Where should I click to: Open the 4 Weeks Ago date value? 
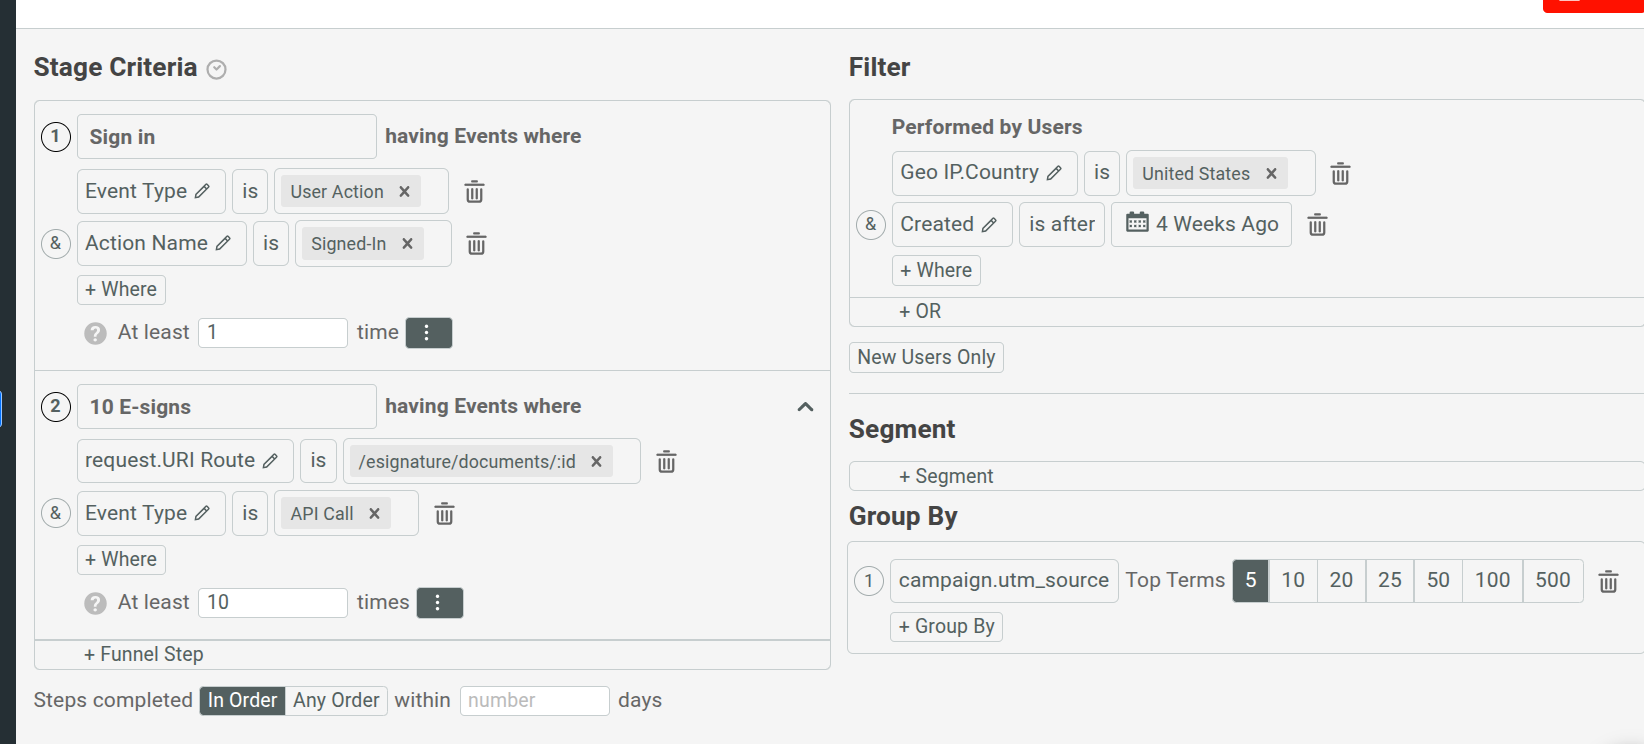[1202, 225]
